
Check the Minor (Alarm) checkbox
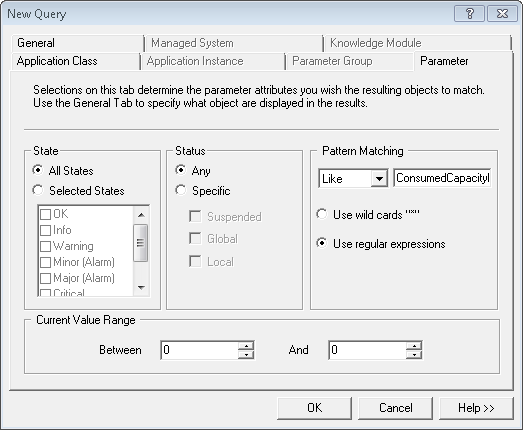tap(45, 262)
